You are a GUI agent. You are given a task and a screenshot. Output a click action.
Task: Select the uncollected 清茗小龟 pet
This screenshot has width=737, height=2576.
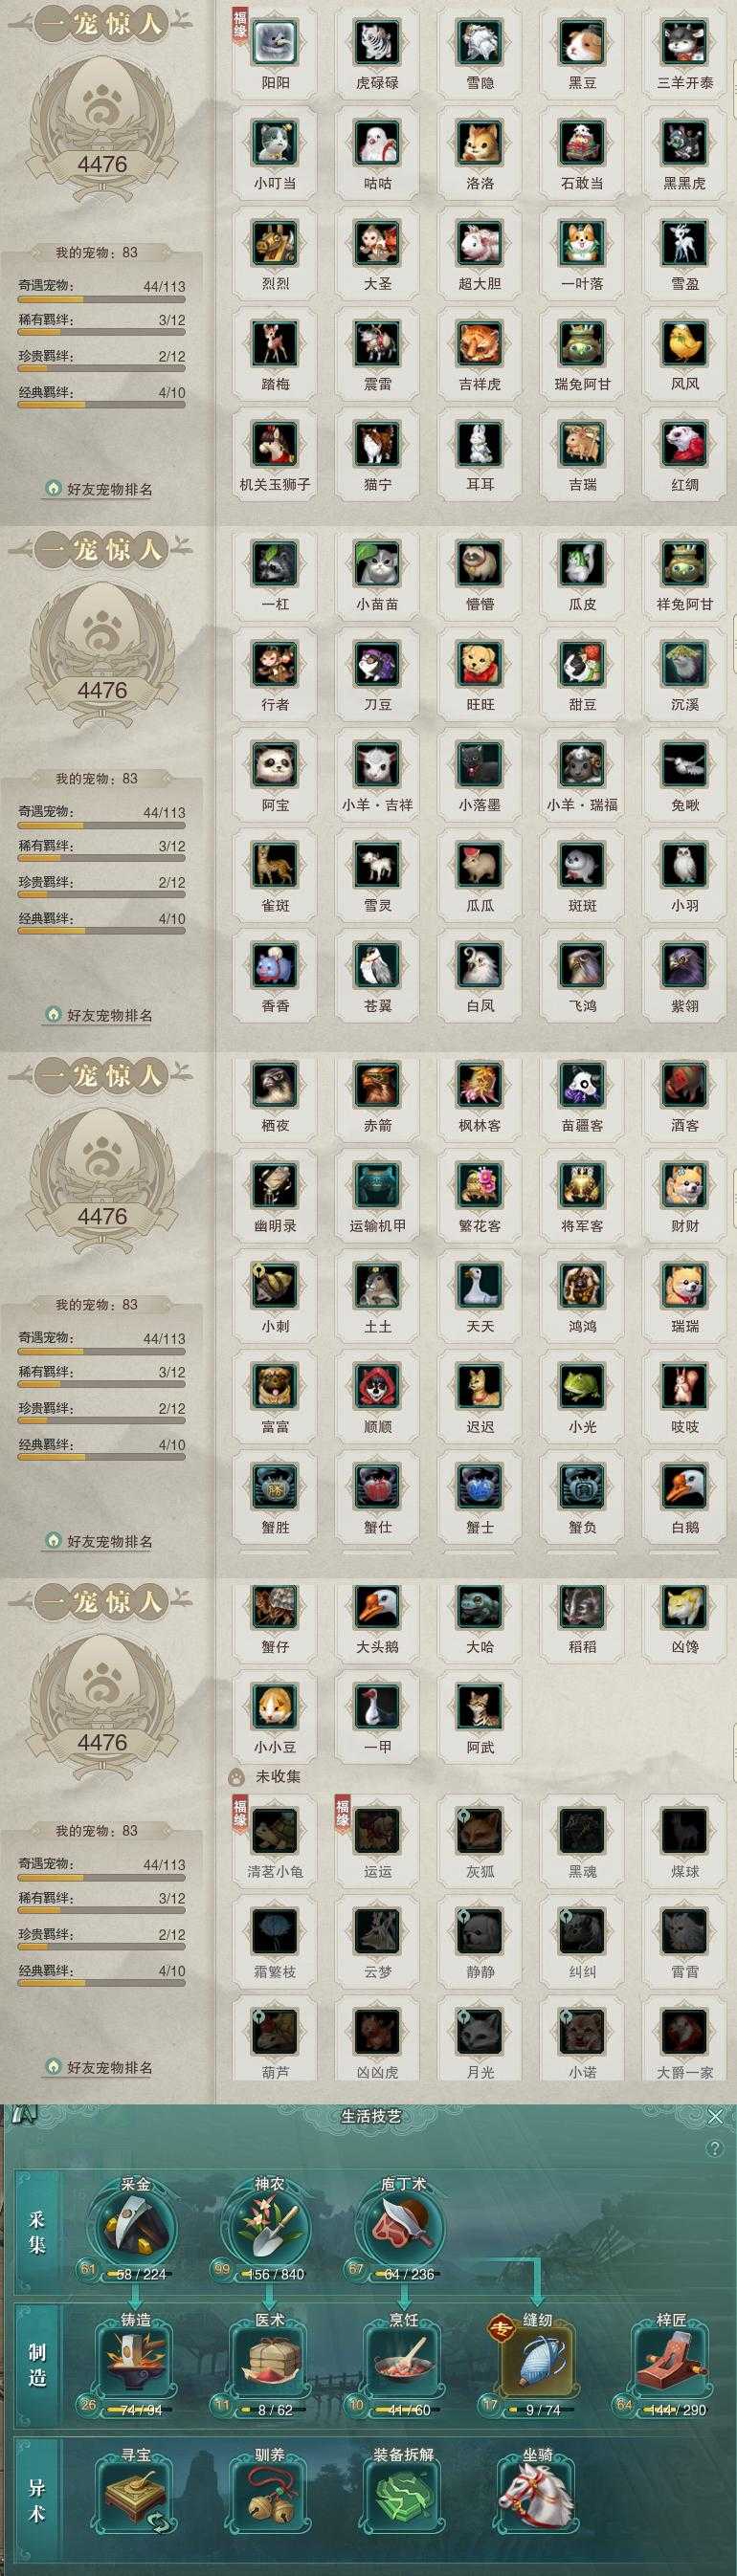click(x=275, y=1830)
